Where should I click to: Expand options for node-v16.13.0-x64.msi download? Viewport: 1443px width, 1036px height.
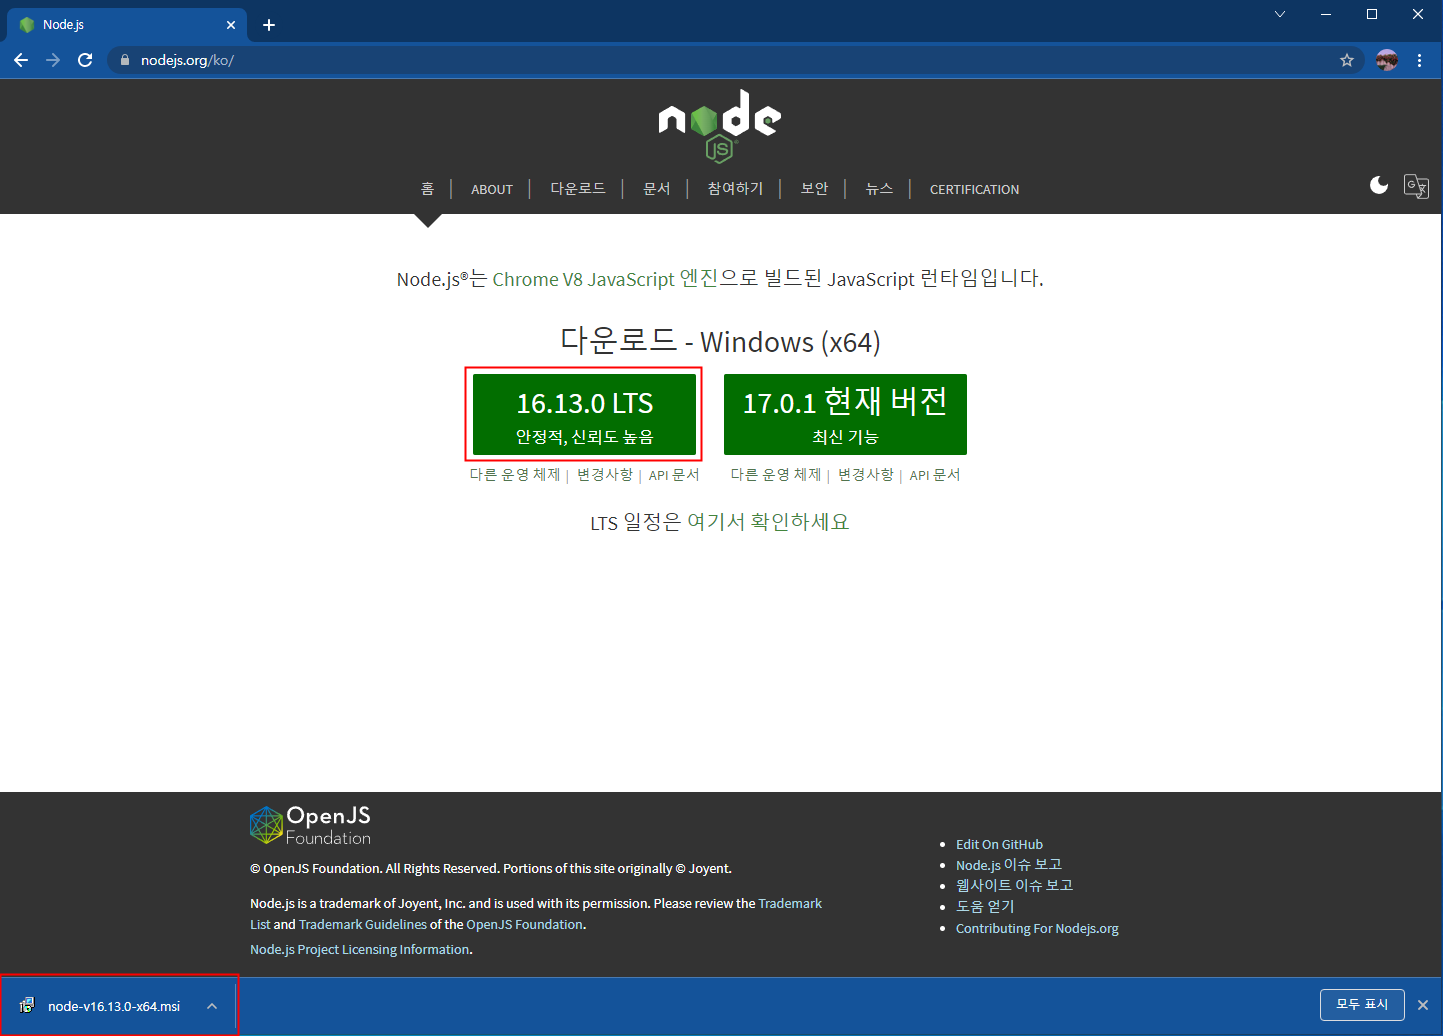212,1006
